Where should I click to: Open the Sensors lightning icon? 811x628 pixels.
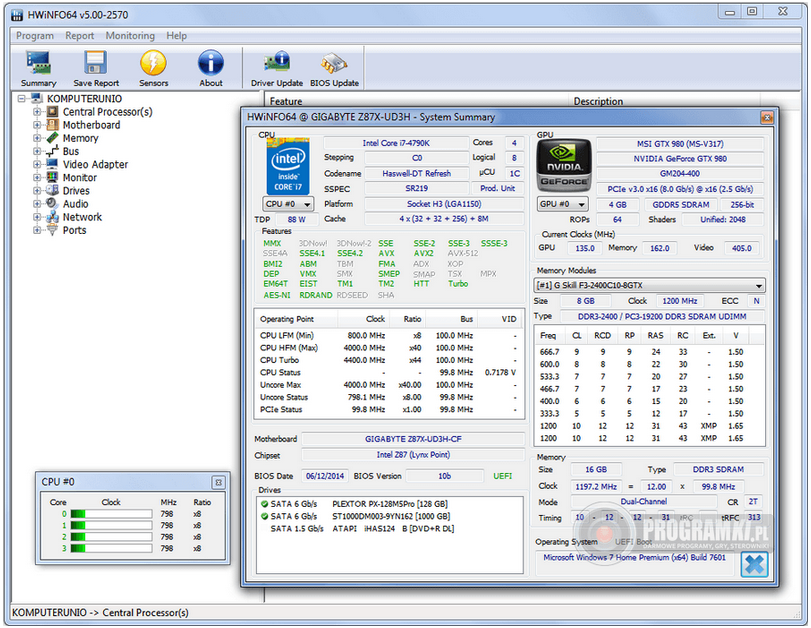click(x=153, y=63)
